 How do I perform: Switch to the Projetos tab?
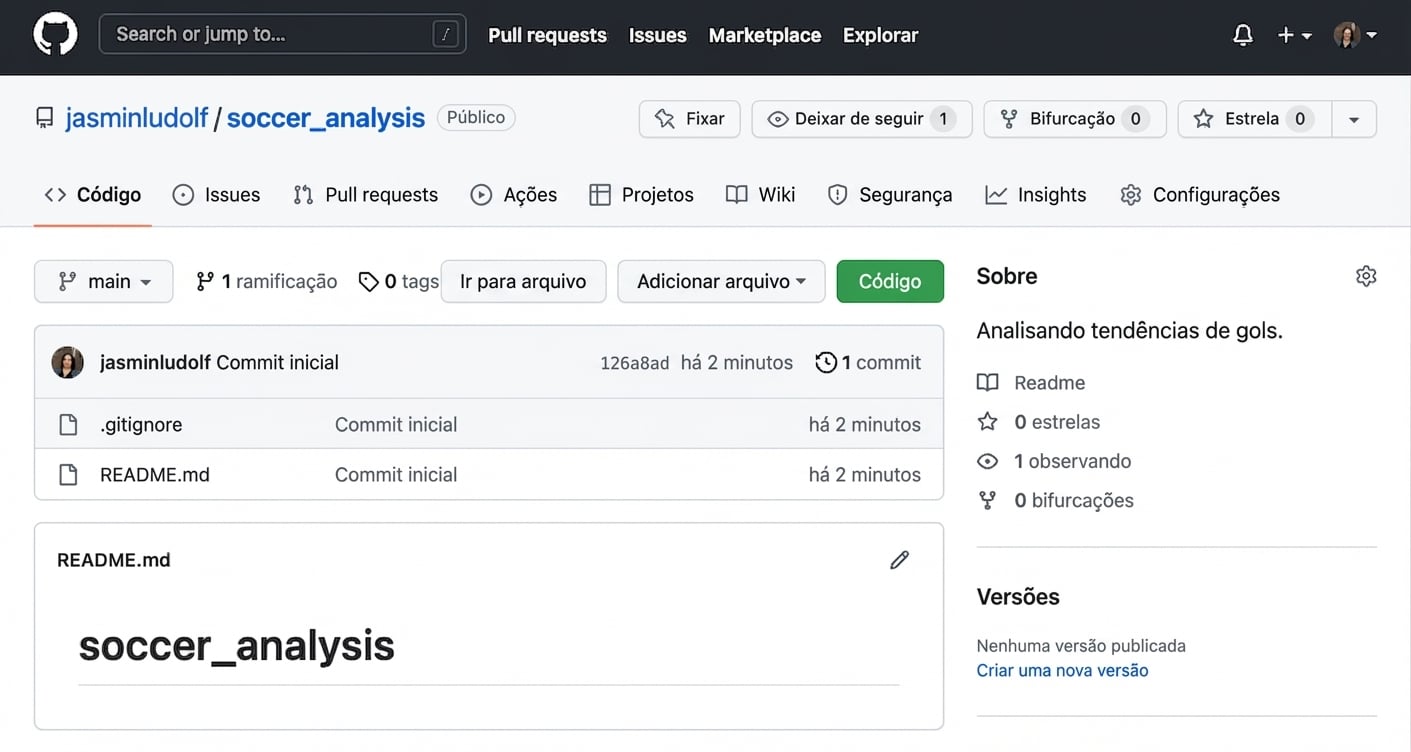pyautogui.click(x=641, y=195)
